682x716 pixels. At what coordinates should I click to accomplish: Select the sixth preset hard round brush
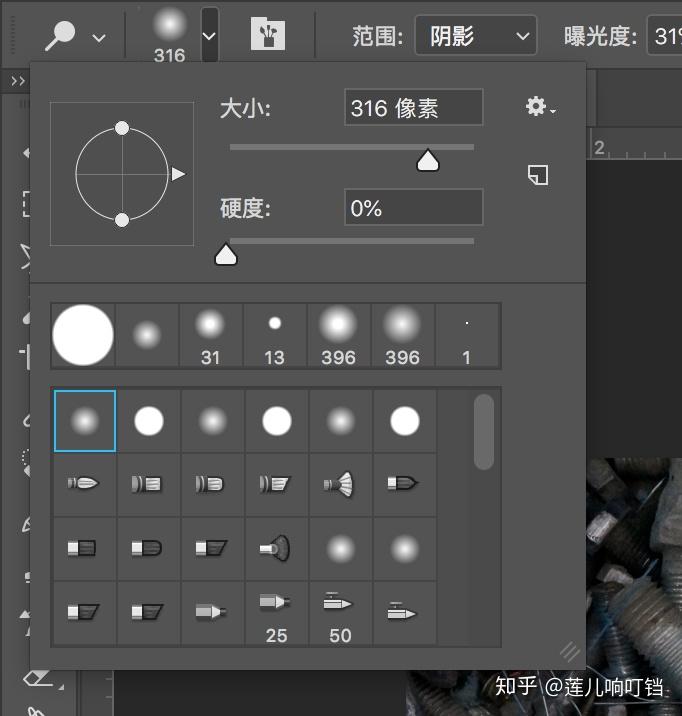404,421
